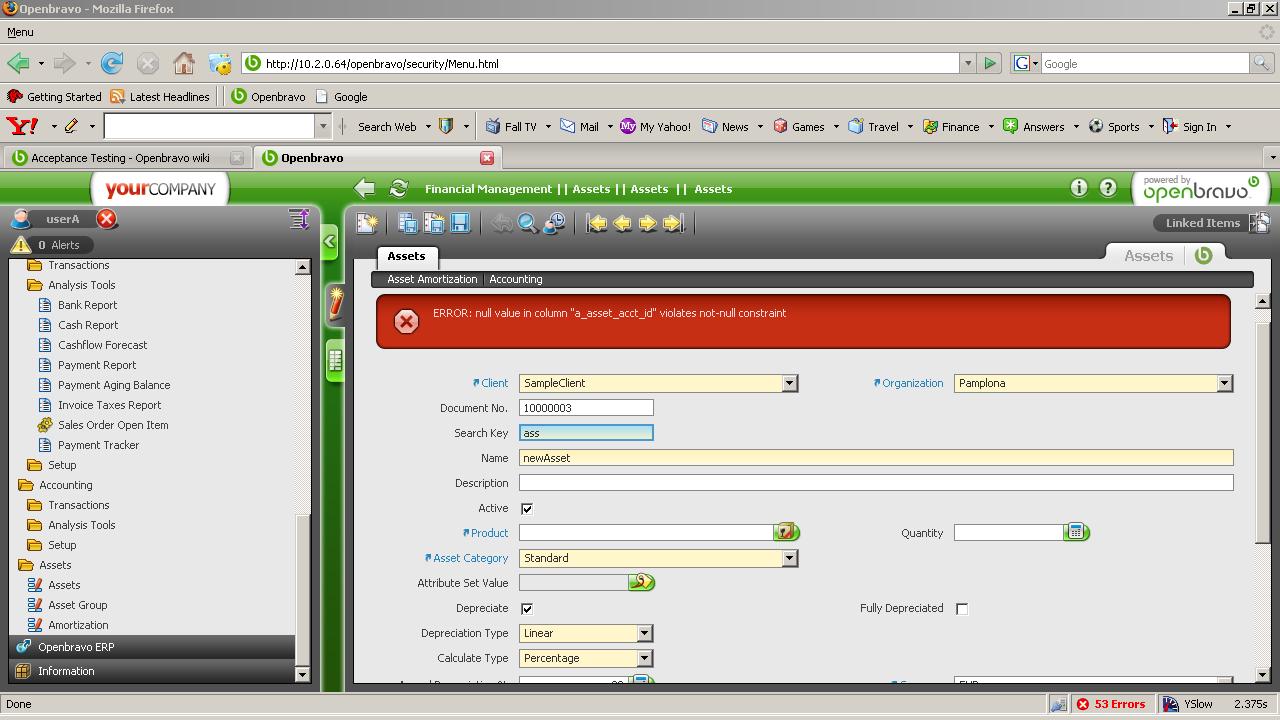
Task: Click the Product field label link
Action: (489, 533)
